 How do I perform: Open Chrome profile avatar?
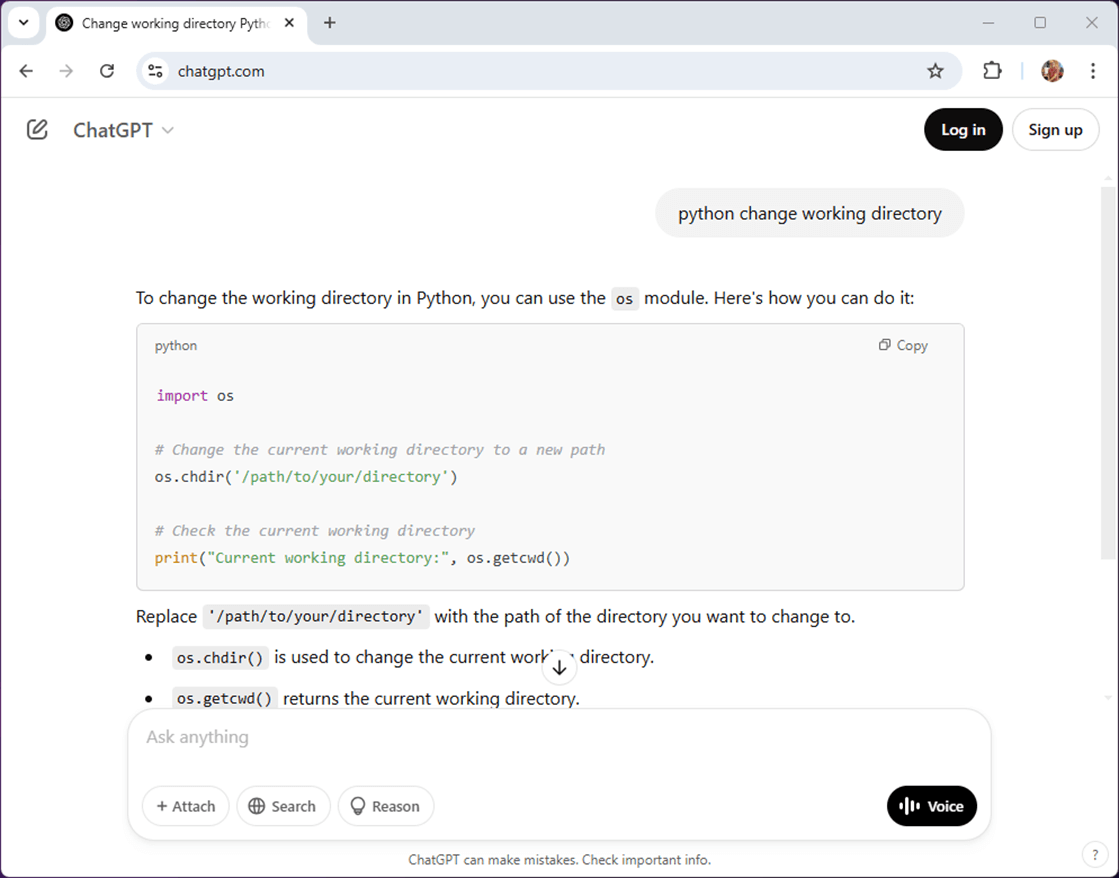click(x=1052, y=71)
